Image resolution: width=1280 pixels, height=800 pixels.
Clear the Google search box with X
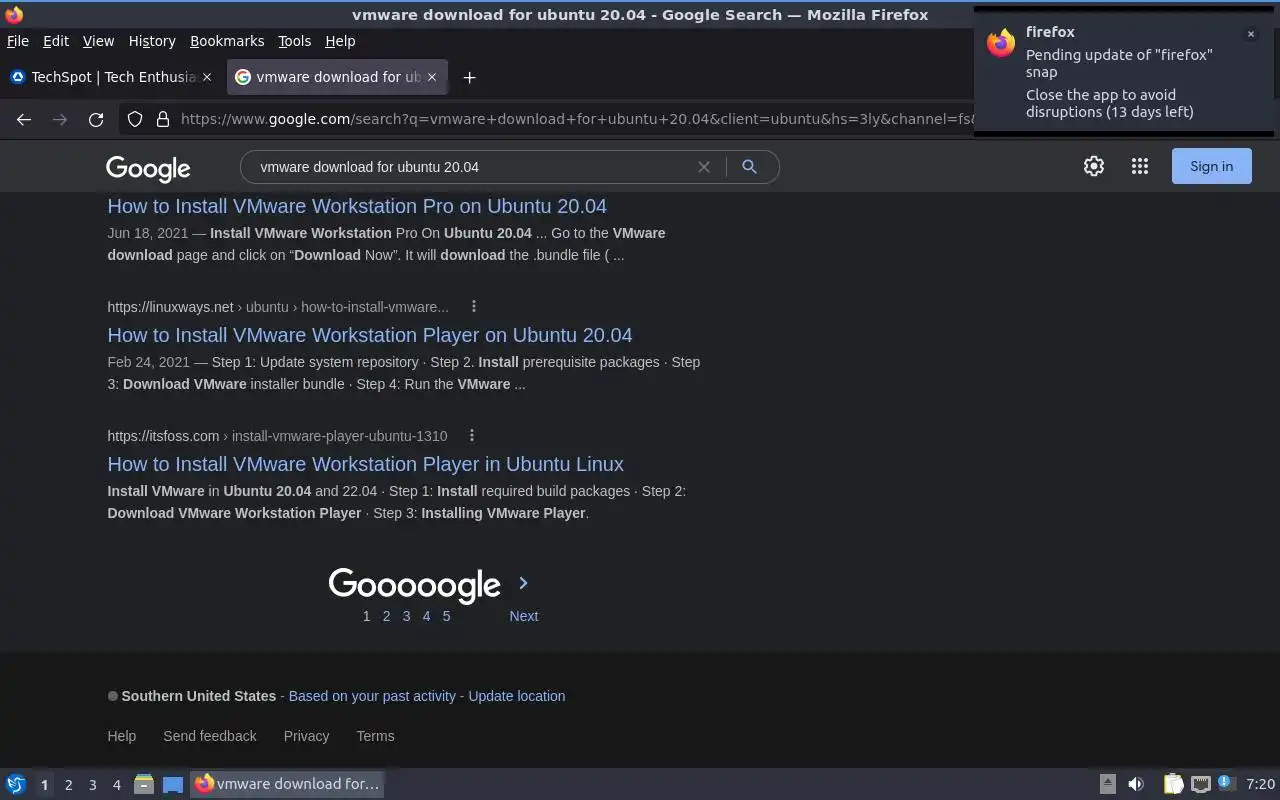(x=704, y=167)
